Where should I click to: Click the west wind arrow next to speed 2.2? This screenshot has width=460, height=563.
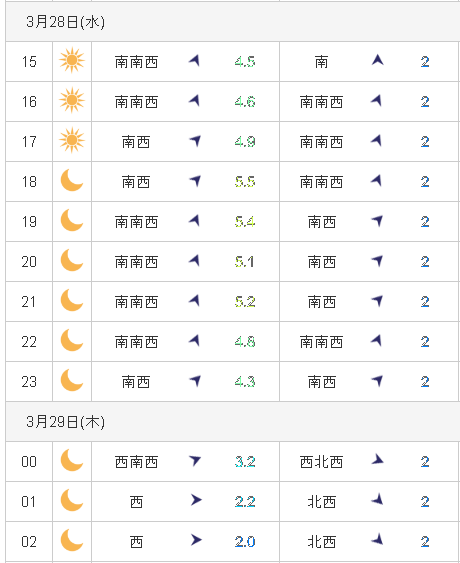[x=196, y=500]
